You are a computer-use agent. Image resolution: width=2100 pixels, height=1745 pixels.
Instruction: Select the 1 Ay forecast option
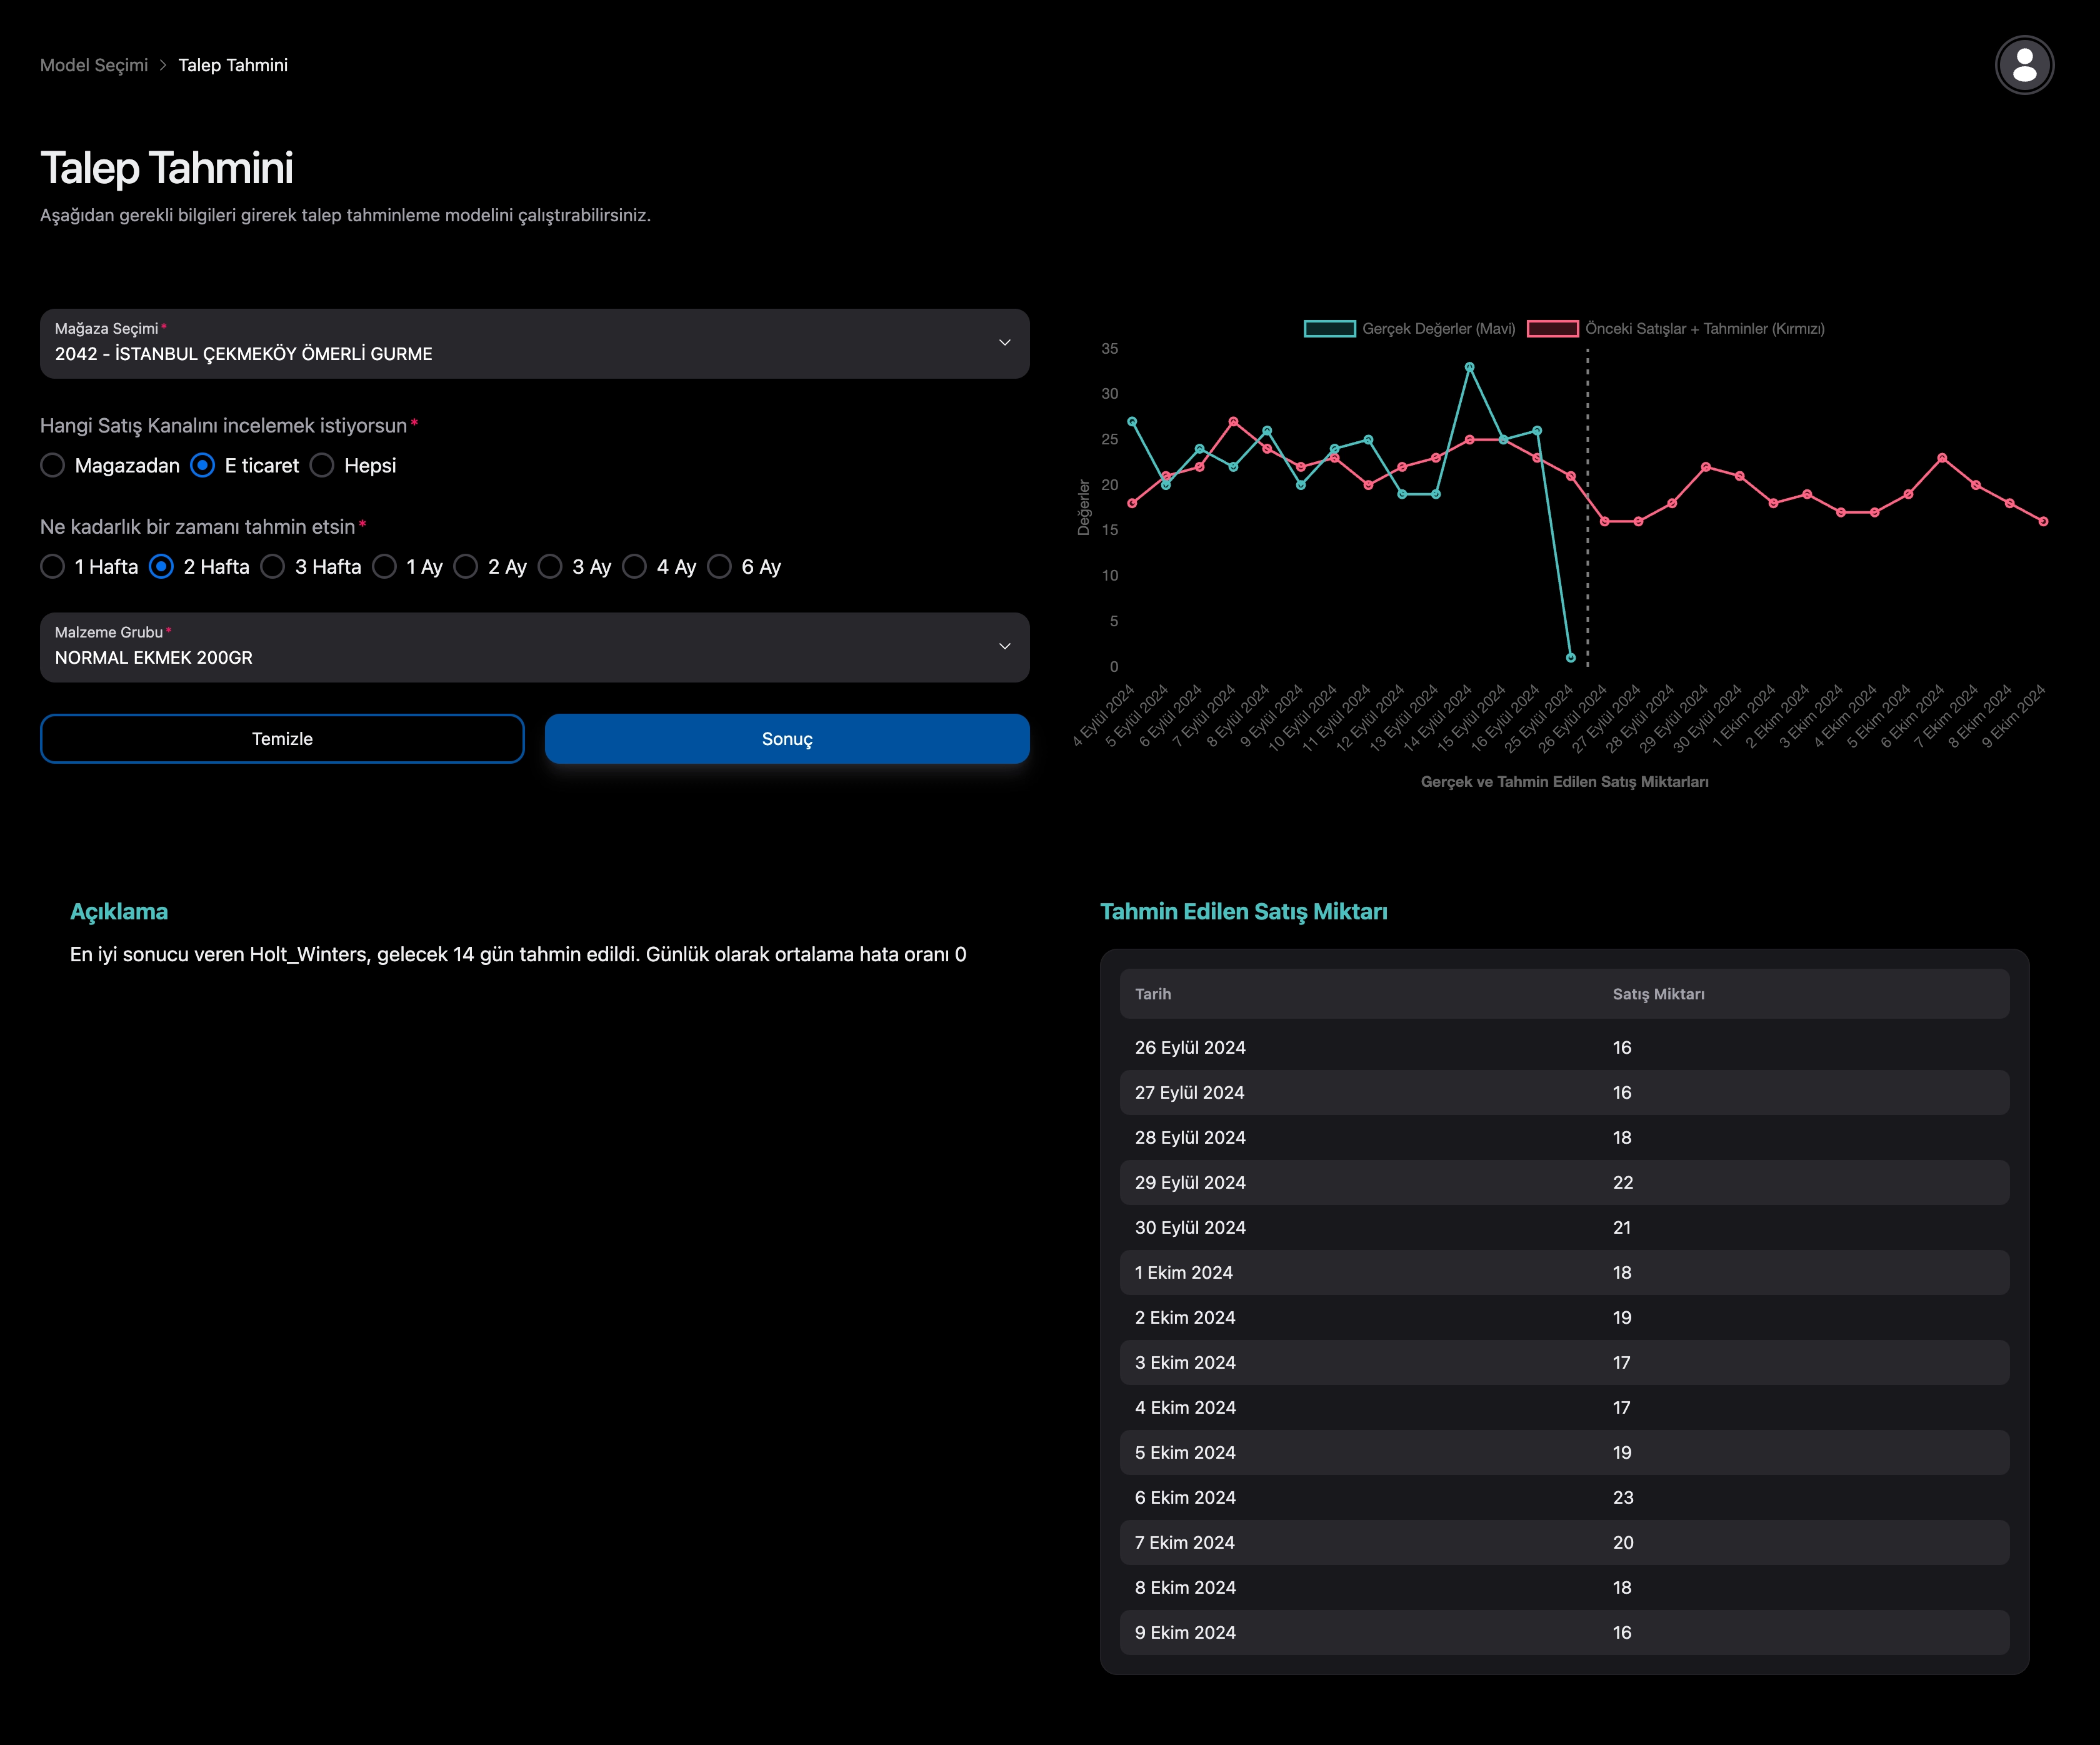point(385,567)
